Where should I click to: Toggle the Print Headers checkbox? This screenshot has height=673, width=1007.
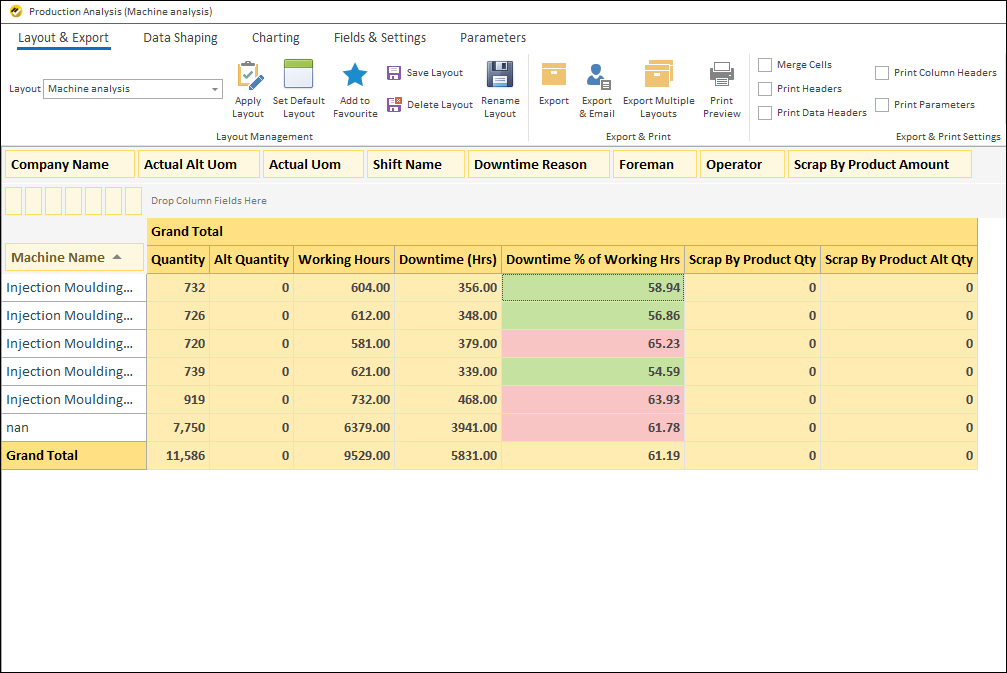pos(765,89)
